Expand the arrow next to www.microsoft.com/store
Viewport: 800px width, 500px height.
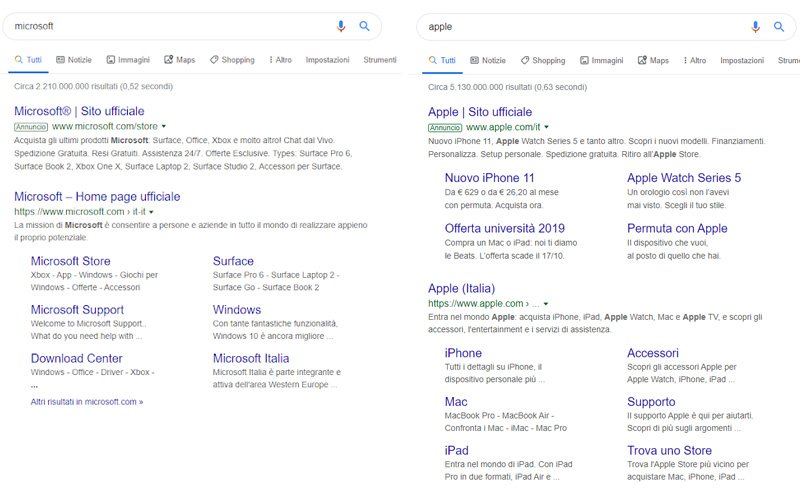(164, 126)
